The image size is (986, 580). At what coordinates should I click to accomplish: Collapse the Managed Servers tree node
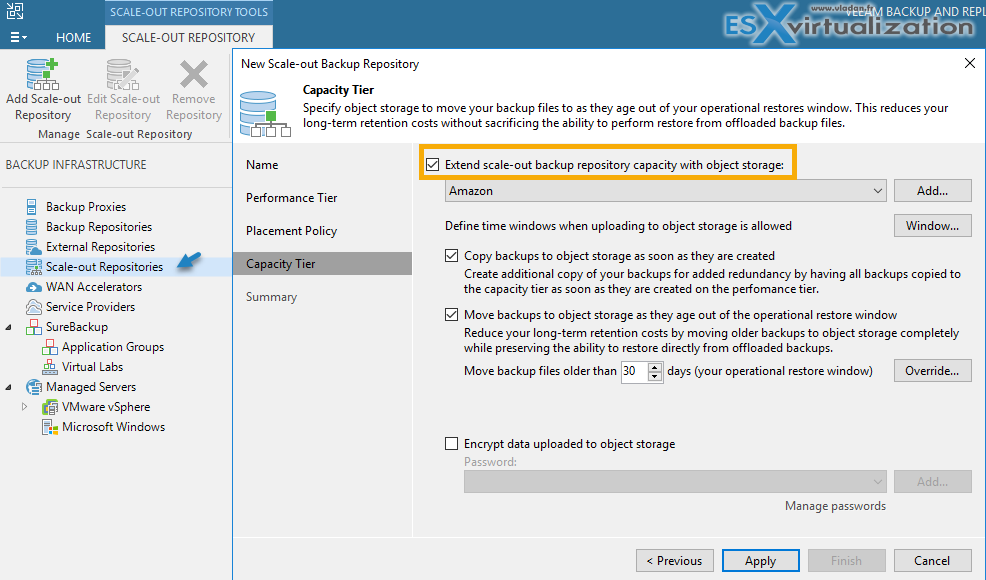(x=8, y=388)
